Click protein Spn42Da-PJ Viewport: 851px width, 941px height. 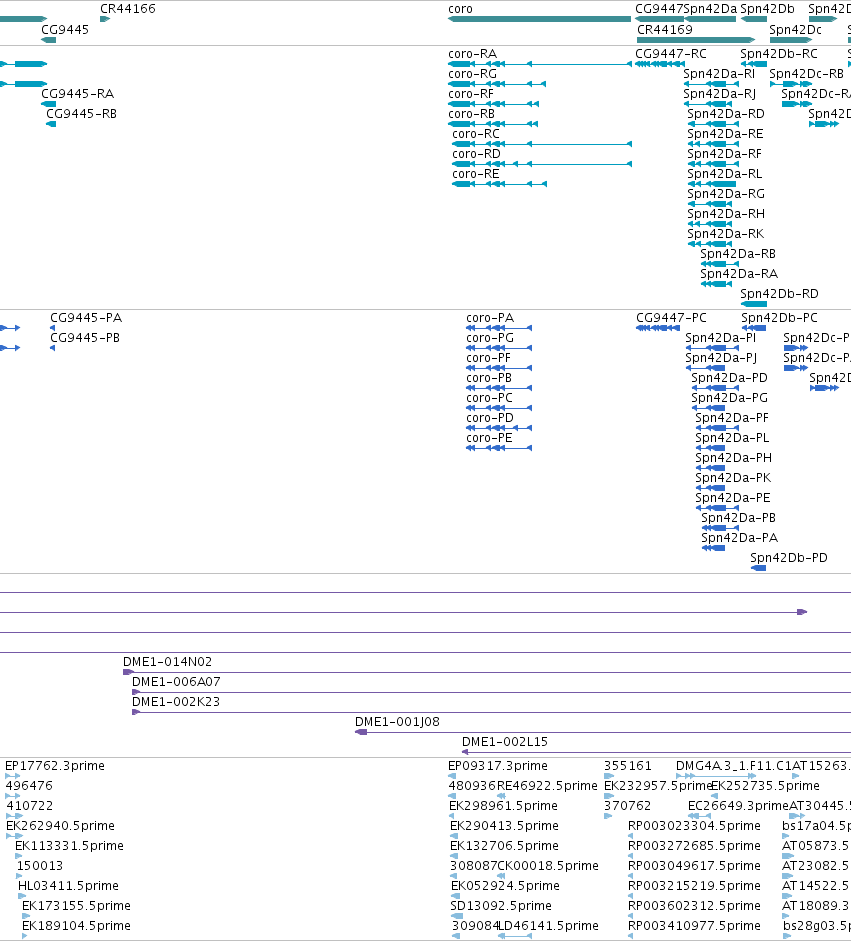[x=721, y=358]
